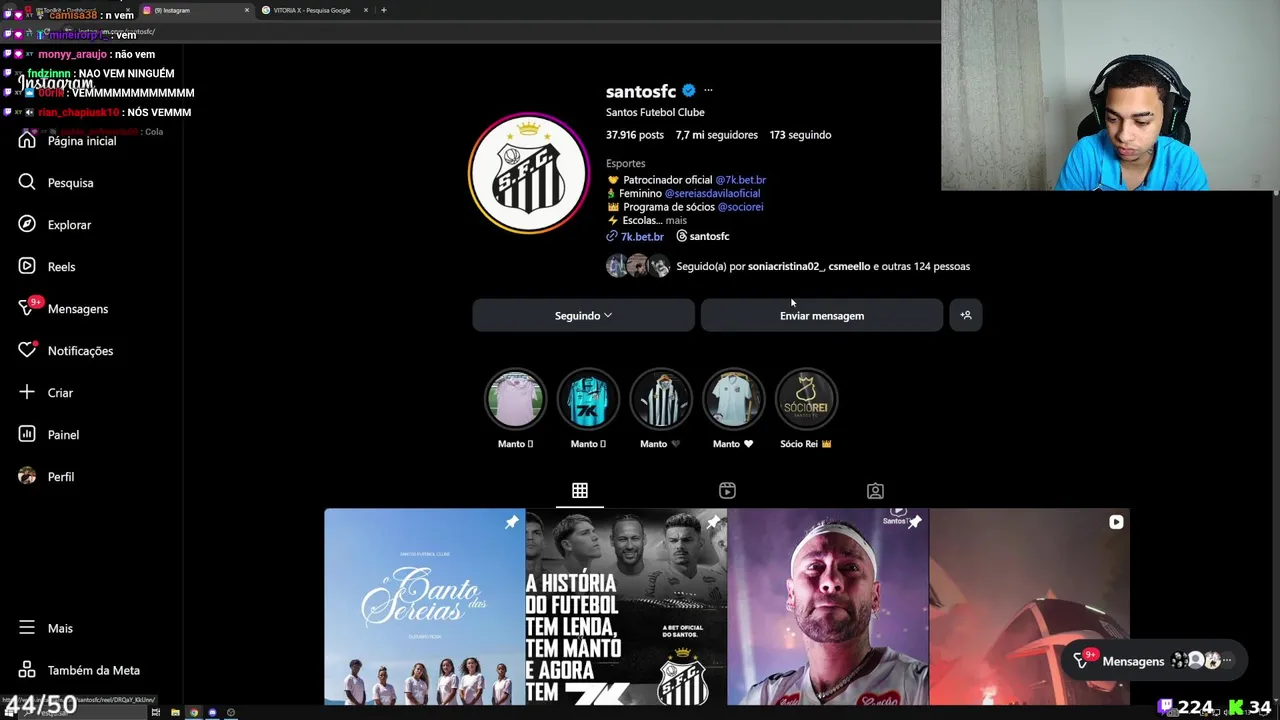Viewport: 1280px width, 720px height.
Task: Open the santosfc profile picture story
Action: click(x=529, y=174)
